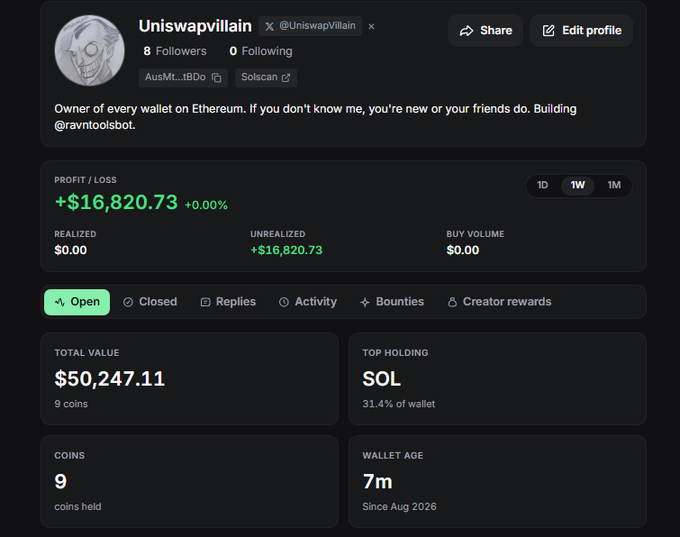Click the SOL top holding text
Screen dimensions: 680x537
click(x=382, y=379)
